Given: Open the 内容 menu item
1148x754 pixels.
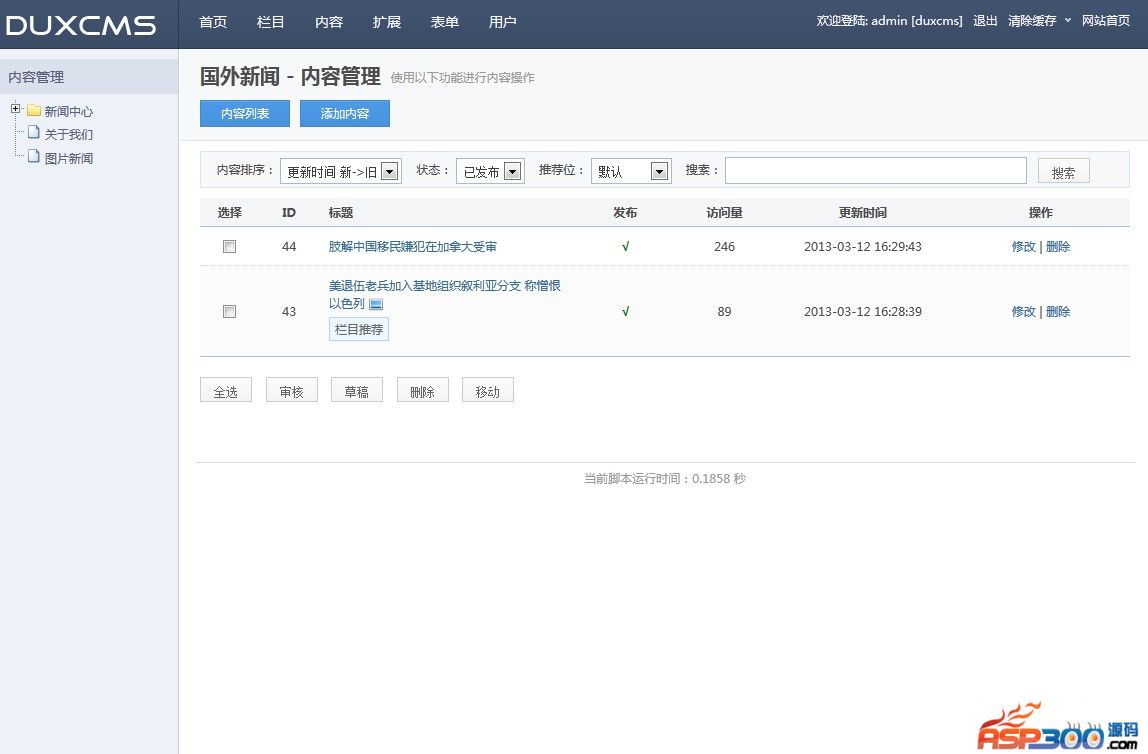Looking at the screenshot, I should tap(329, 22).
